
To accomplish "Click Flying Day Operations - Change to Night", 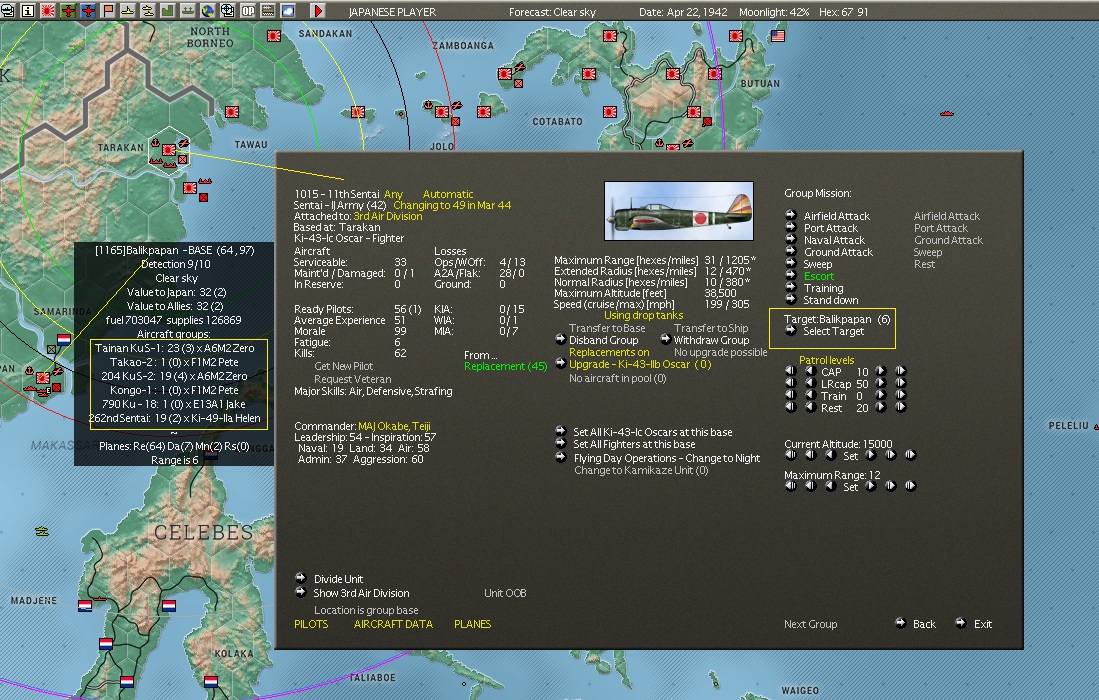I will (561, 457).
